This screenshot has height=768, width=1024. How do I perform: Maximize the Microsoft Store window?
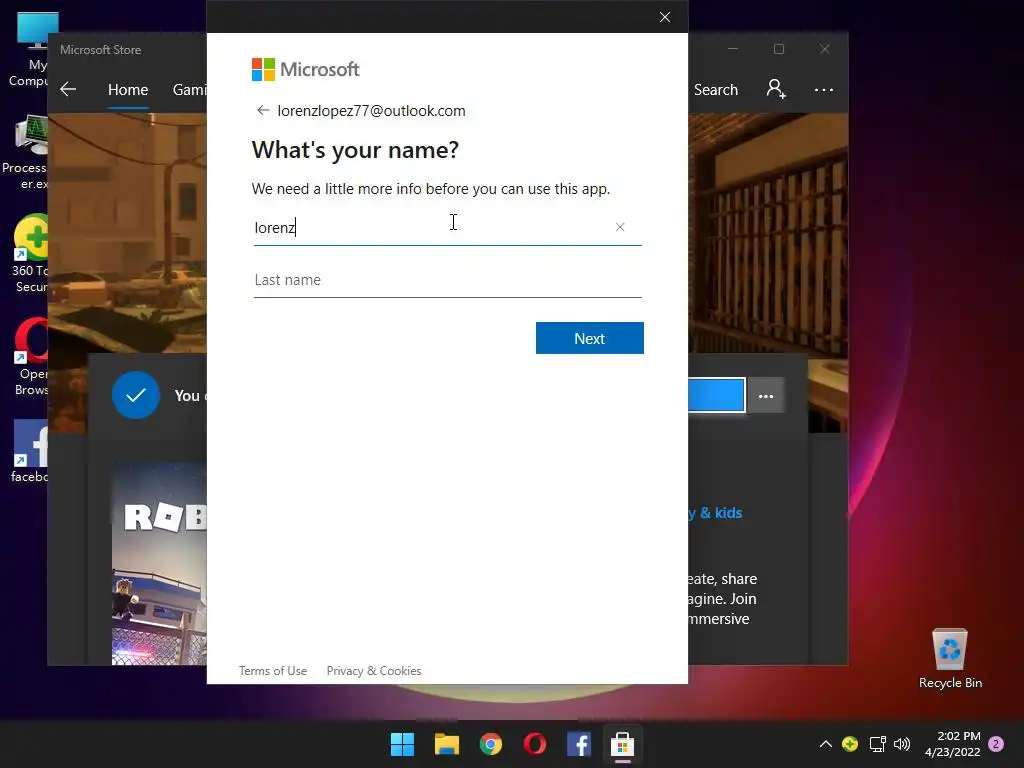[x=778, y=49]
